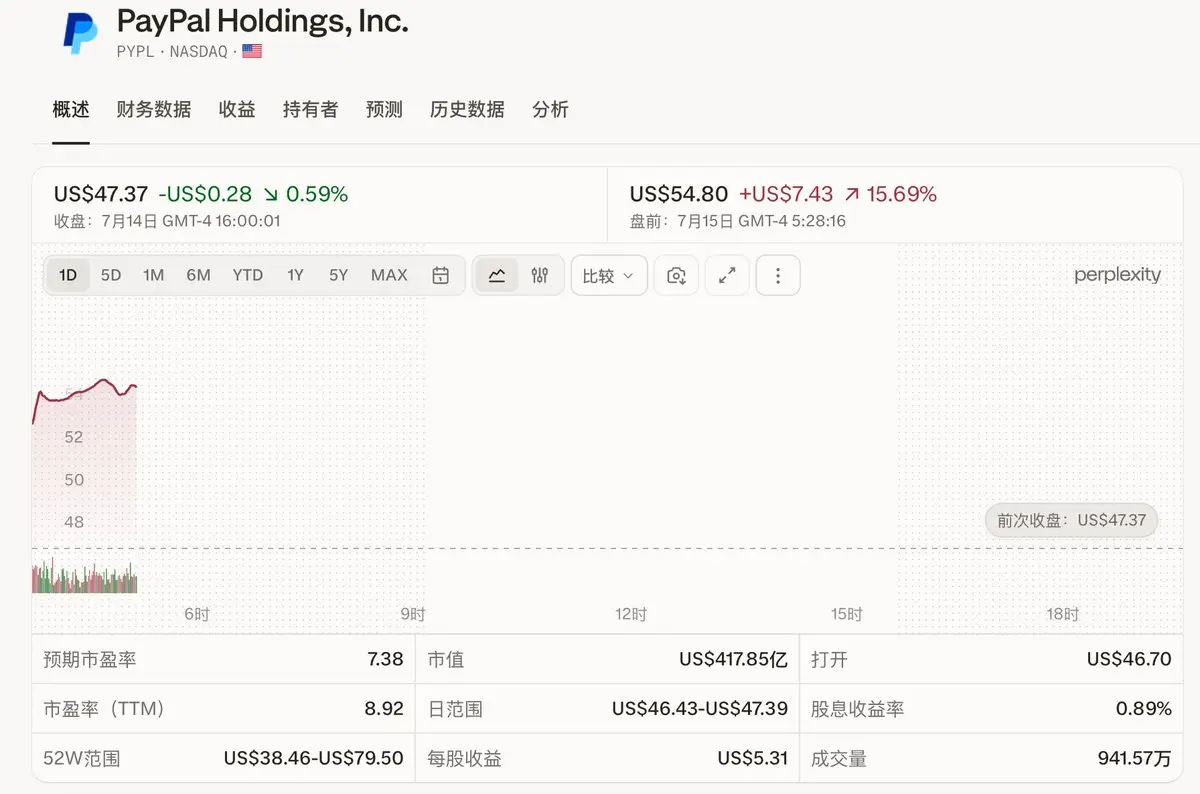Go to the 持有者 tab
This screenshot has width=1200, height=794.
coord(310,110)
